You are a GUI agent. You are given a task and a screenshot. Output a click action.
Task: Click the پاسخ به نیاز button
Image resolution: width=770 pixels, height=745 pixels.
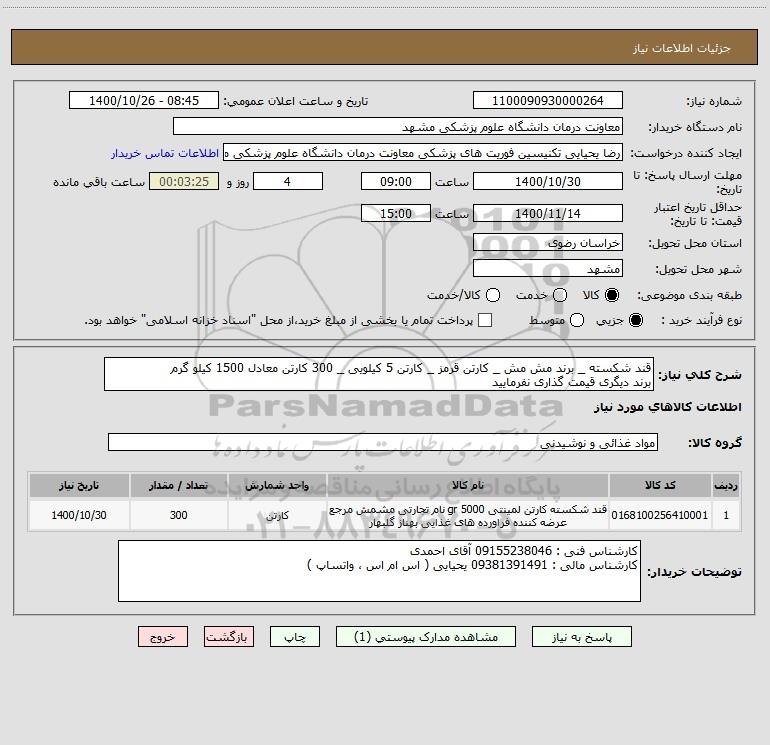pyautogui.click(x=581, y=637)
